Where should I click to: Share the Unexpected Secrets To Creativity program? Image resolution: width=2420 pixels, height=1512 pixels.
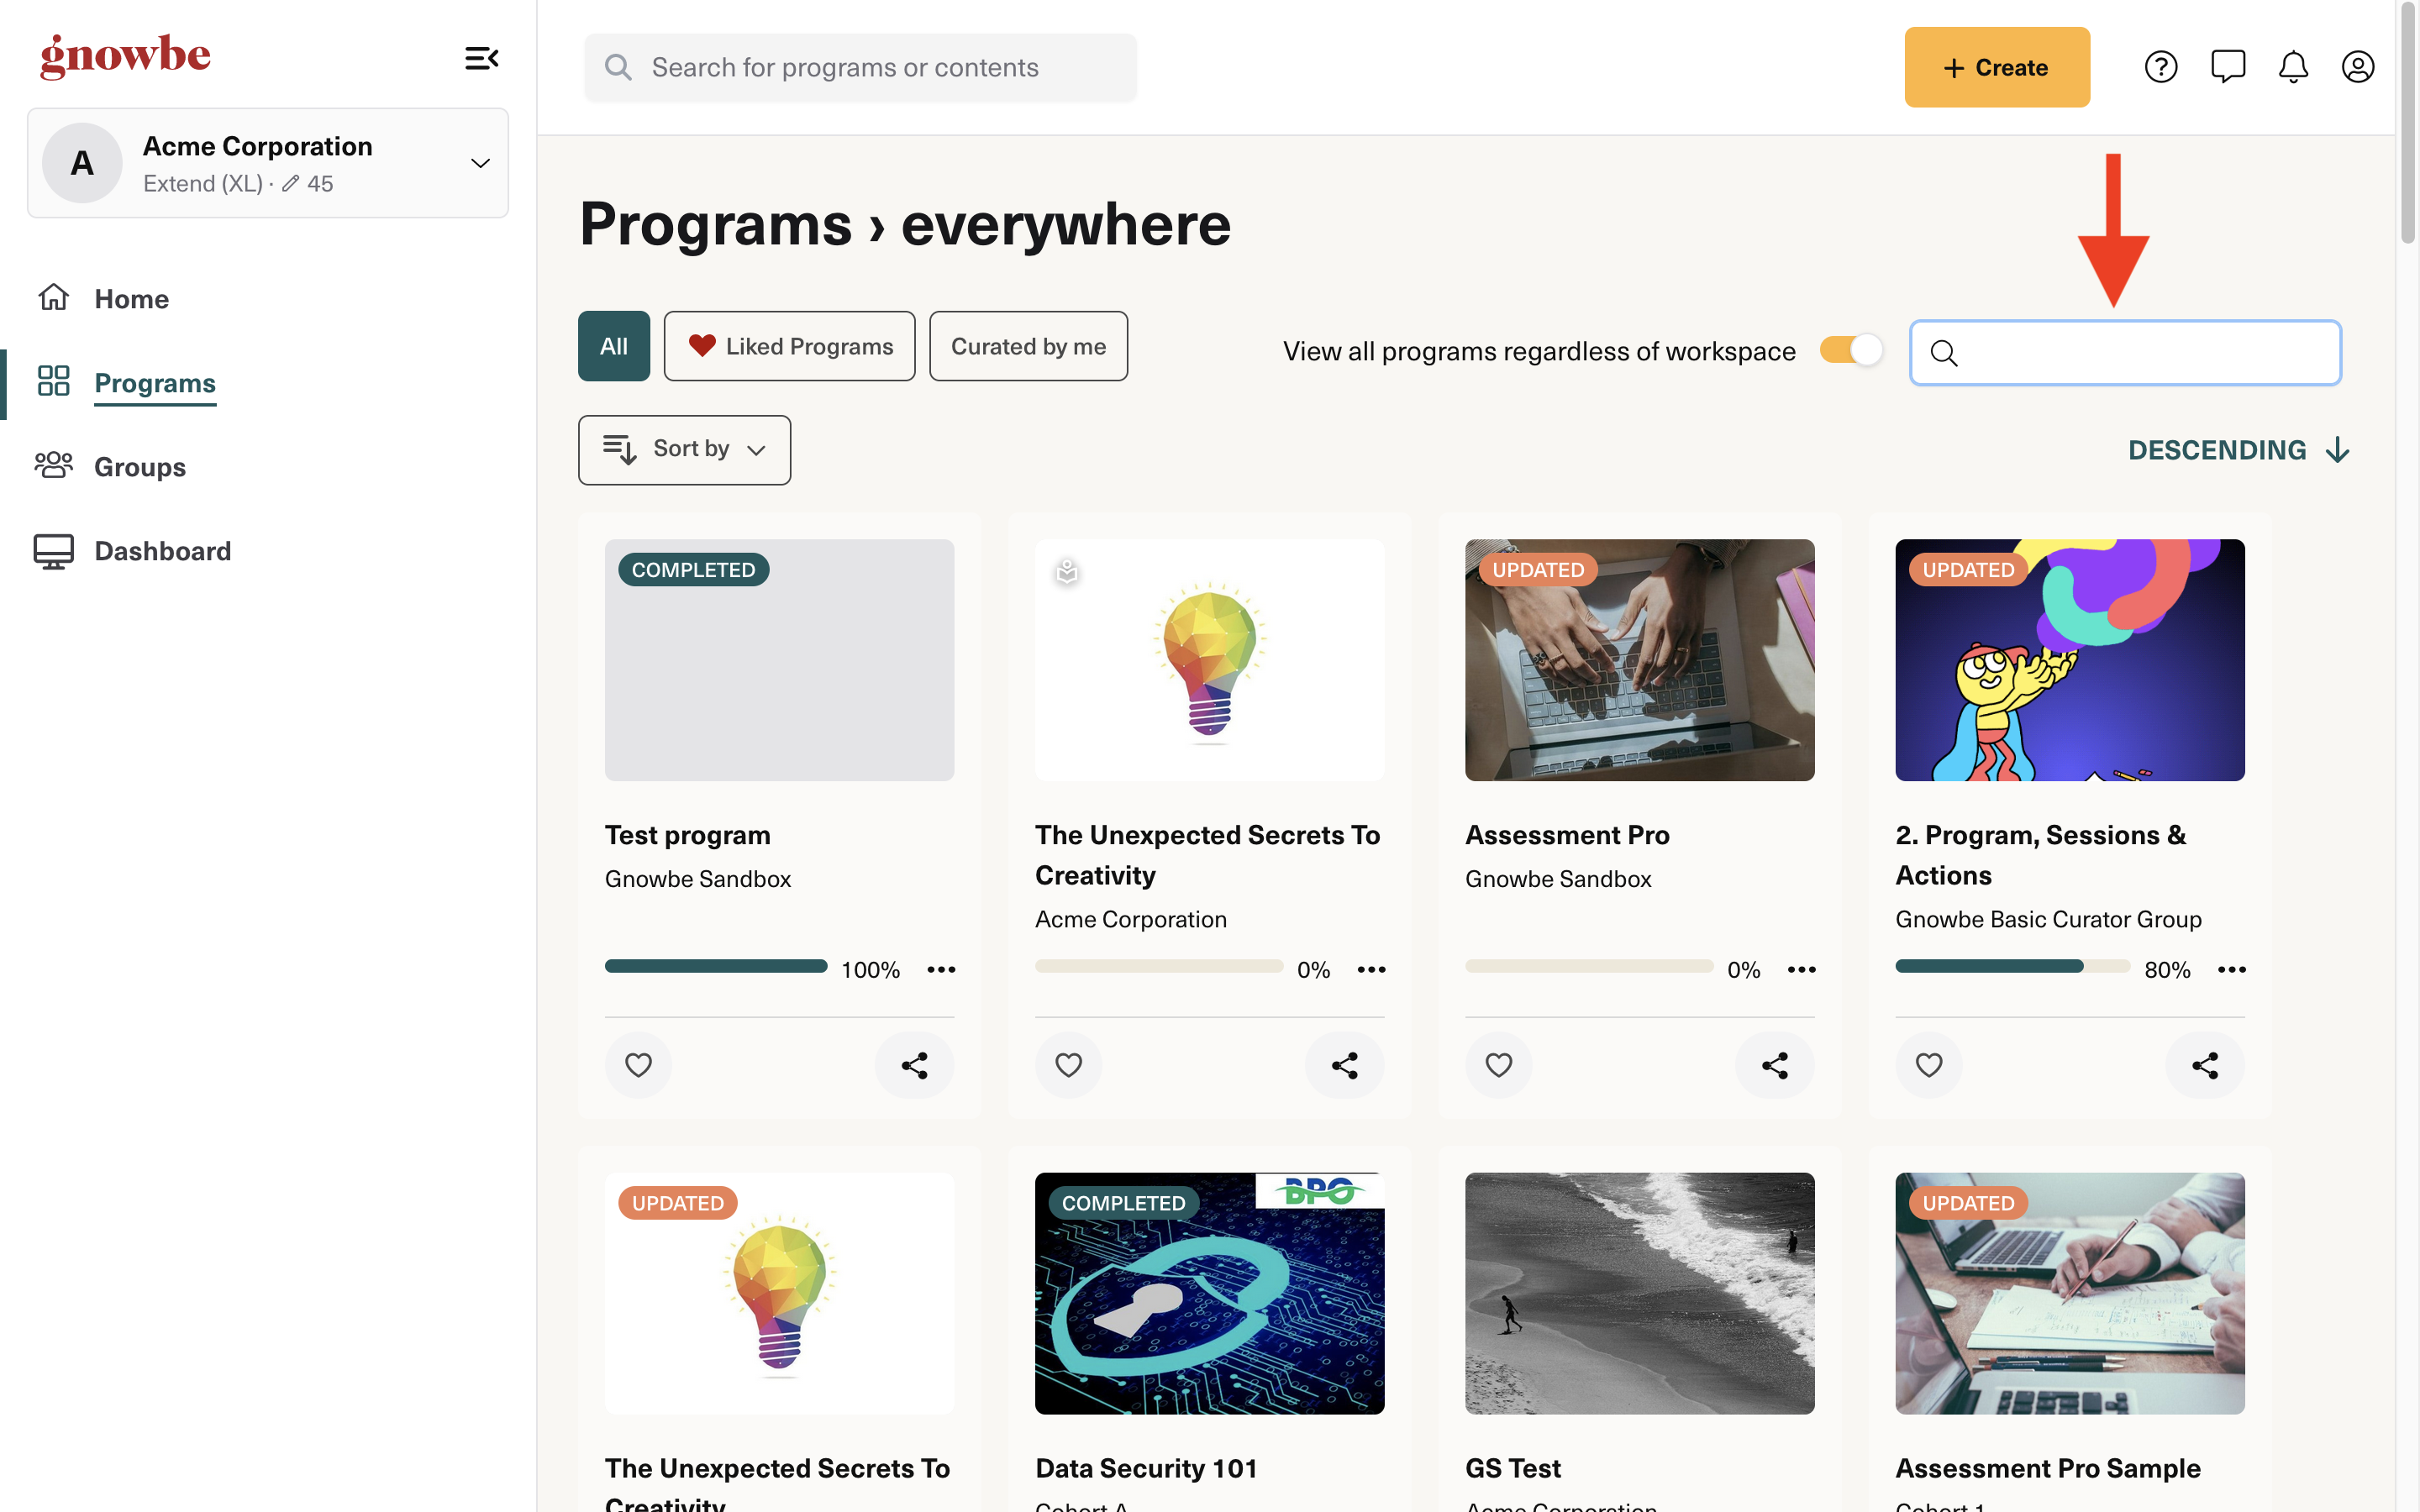(1344, 1065)
